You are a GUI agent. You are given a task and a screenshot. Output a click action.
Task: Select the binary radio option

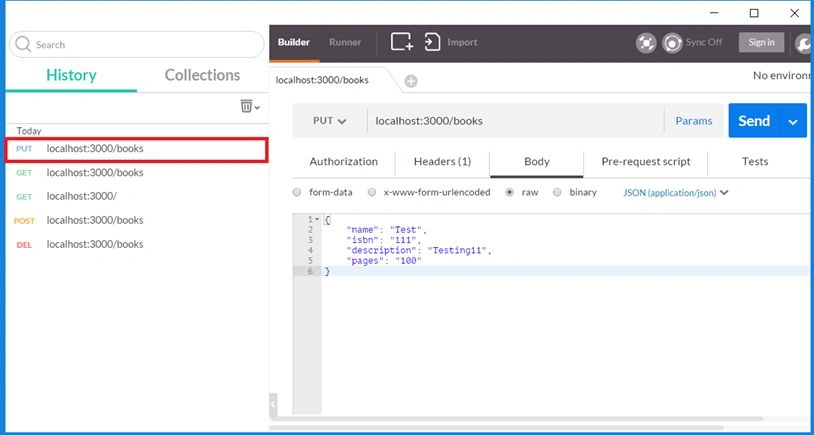coord(557,192)
